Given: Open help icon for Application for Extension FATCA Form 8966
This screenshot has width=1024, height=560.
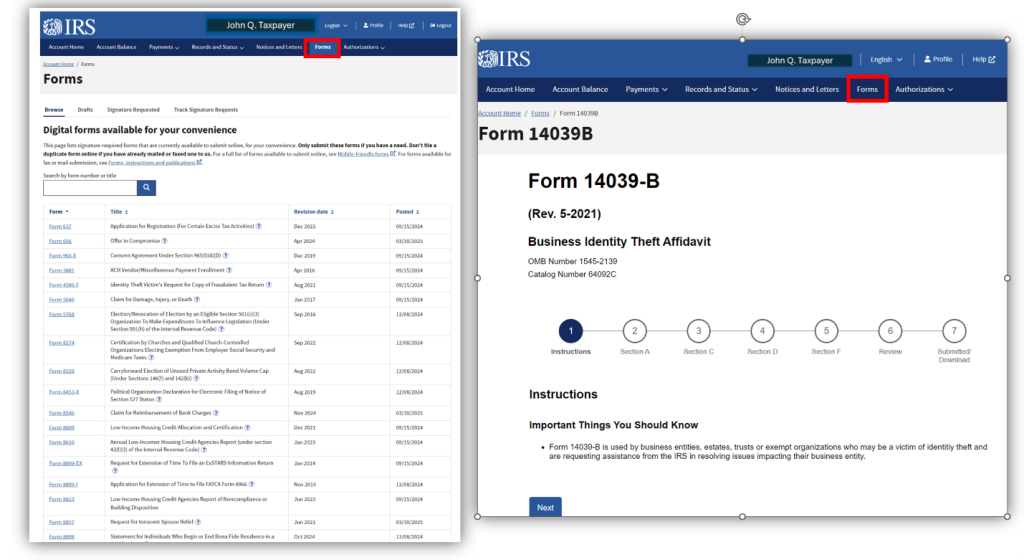Looking at the screenshot, I should [x=251, y=484].
